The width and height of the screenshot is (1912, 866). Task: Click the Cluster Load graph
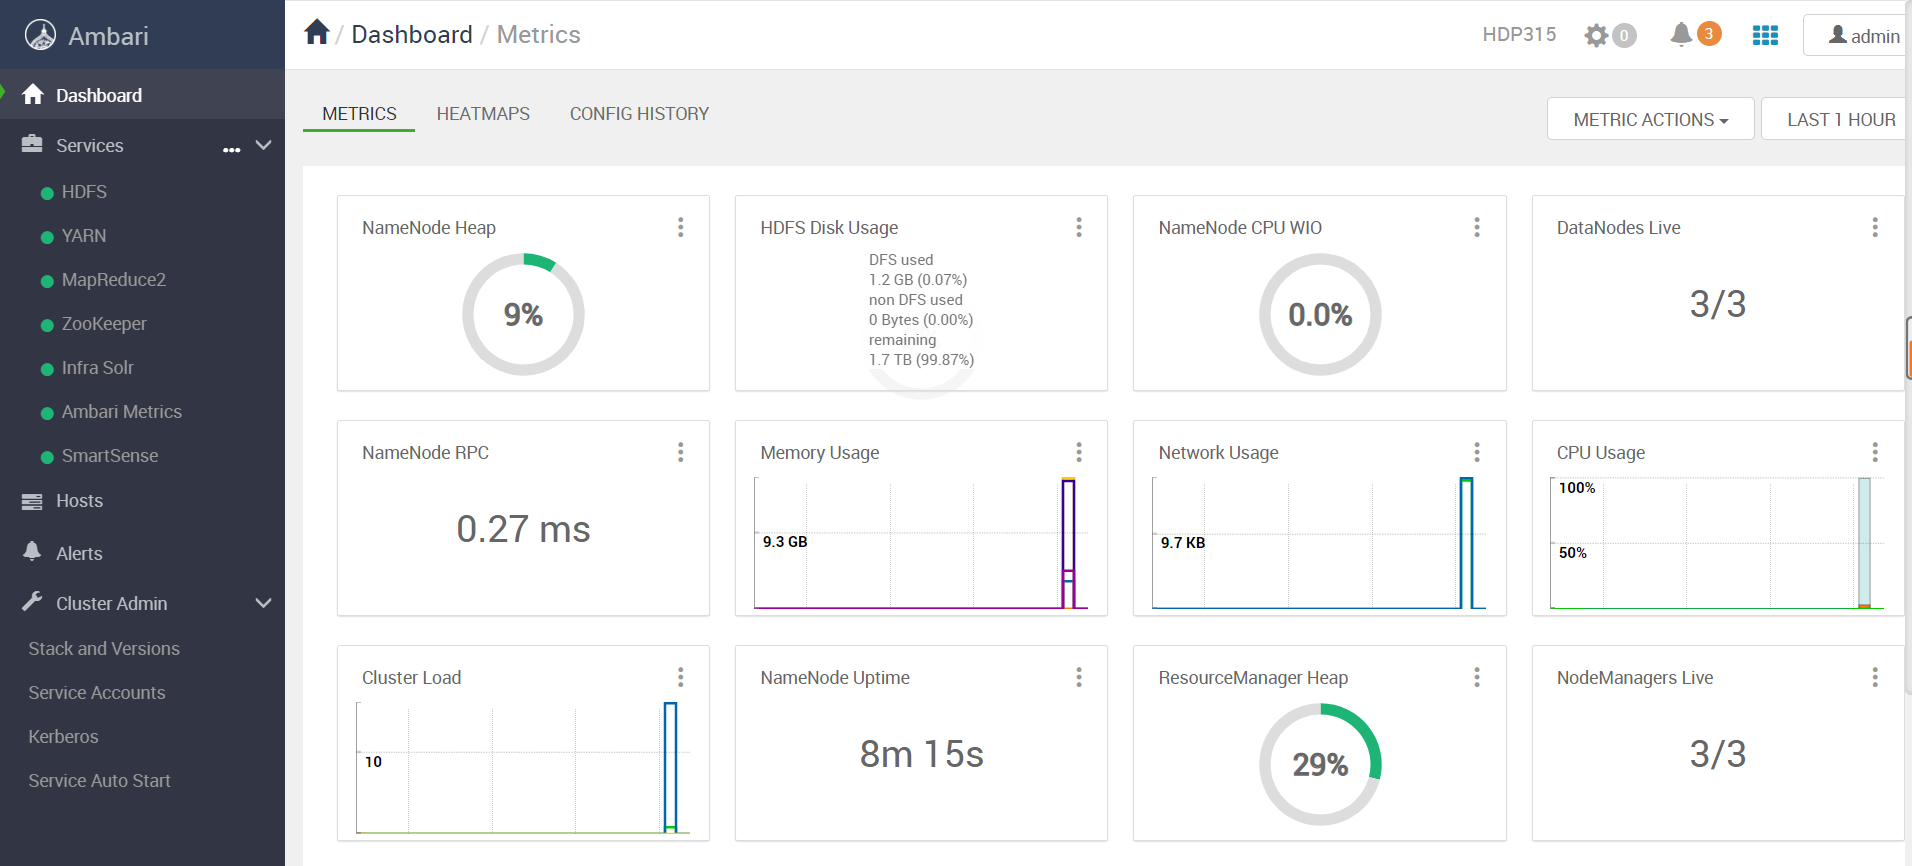tap(523, 768)
